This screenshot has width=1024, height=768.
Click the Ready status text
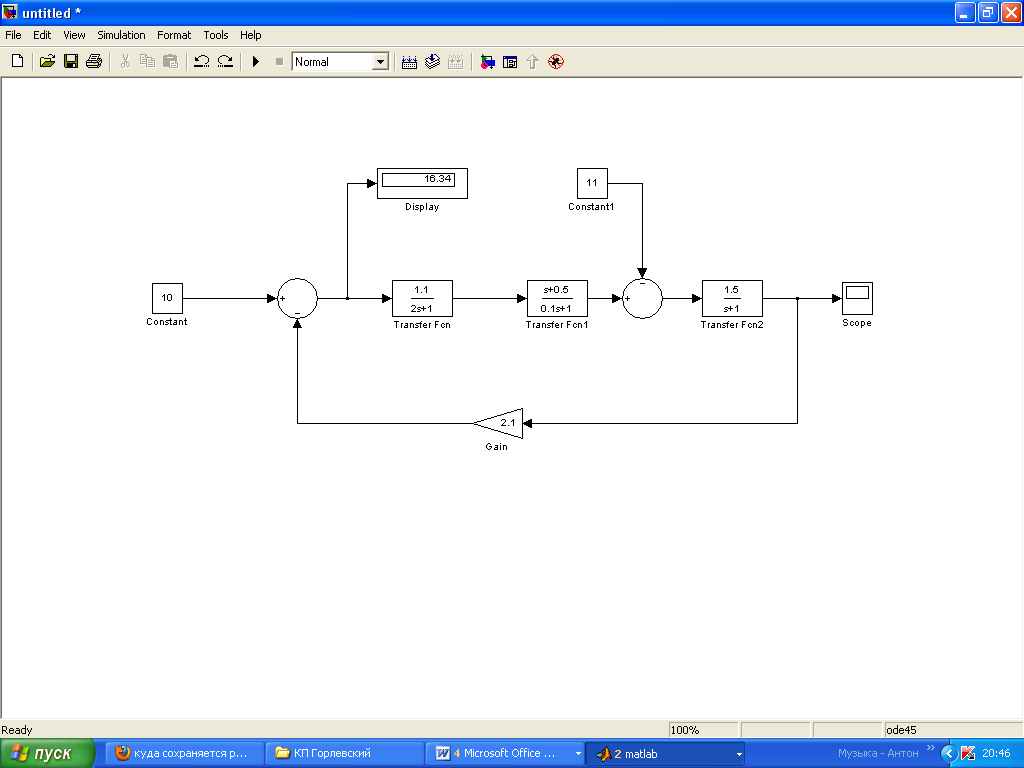(x=17, y=730)
